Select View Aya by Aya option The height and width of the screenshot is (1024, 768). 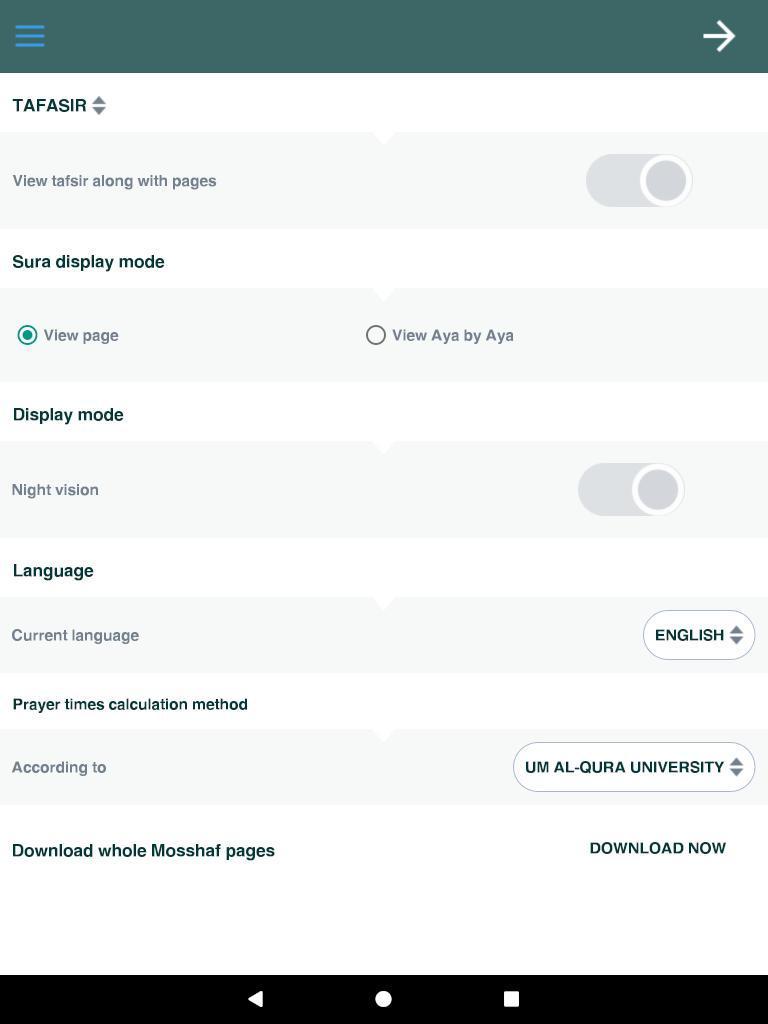coord(376,335)
